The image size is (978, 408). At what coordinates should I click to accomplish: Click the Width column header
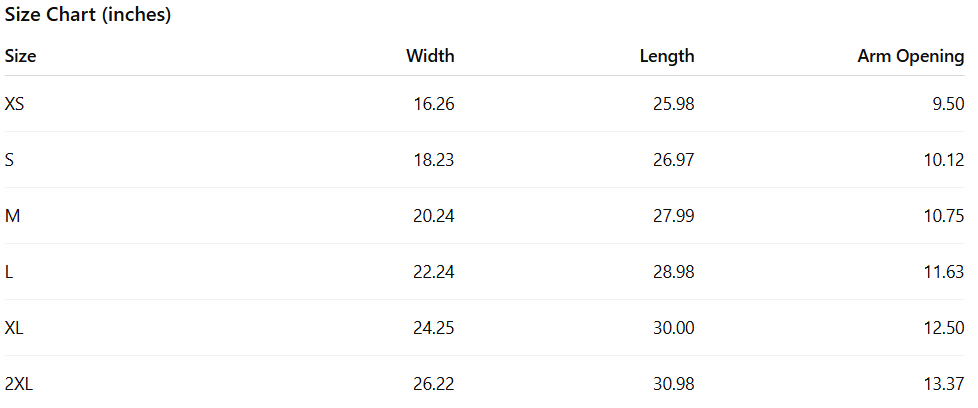[x=430, y=56]
